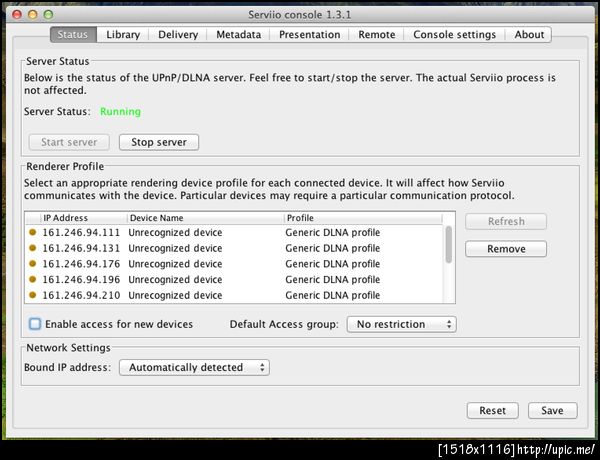This screenshot has width=600, height=460.
Task: Zoom the Serviio console window
Action: pos(48,15)
